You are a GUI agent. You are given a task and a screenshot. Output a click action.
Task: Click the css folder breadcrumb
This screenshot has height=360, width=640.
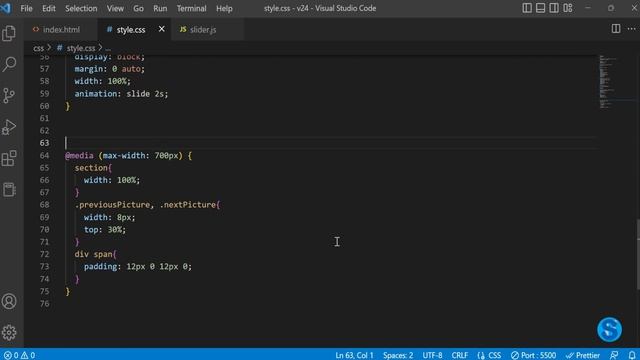point(38,48)
